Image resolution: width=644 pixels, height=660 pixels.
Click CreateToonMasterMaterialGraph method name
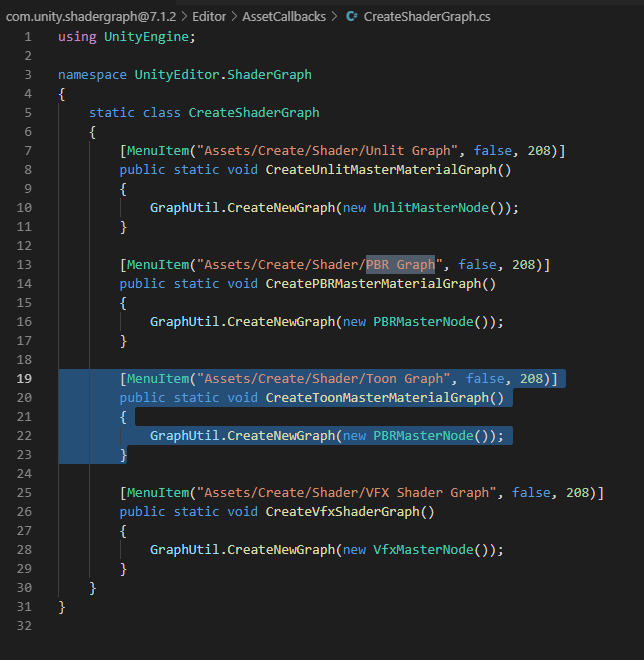tap(377, 398)
